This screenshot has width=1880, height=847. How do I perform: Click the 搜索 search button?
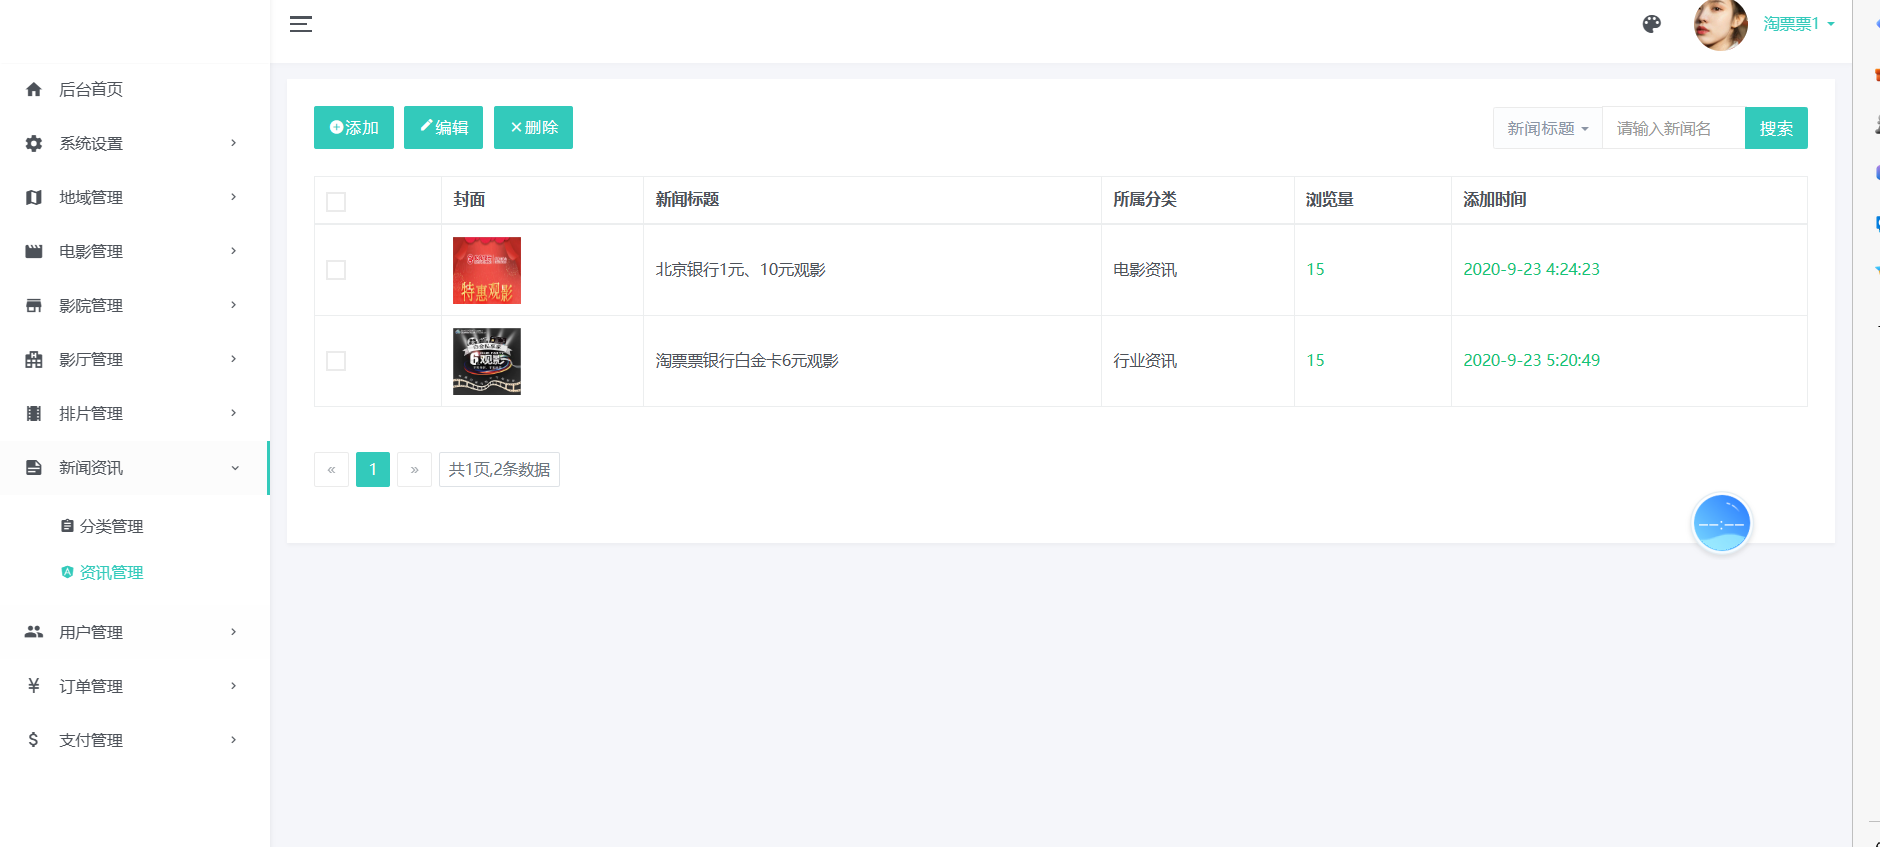(1775, 129)
